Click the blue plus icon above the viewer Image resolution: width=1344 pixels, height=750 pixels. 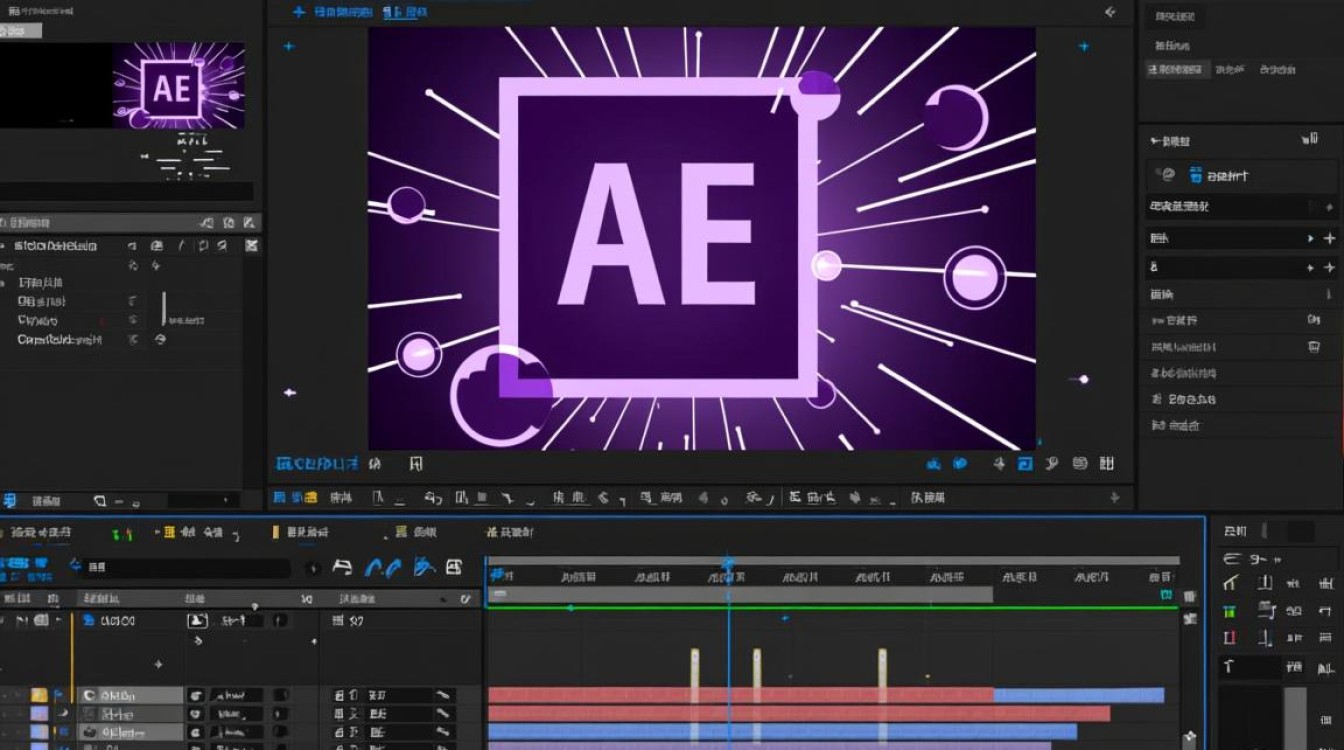(298, 12)
